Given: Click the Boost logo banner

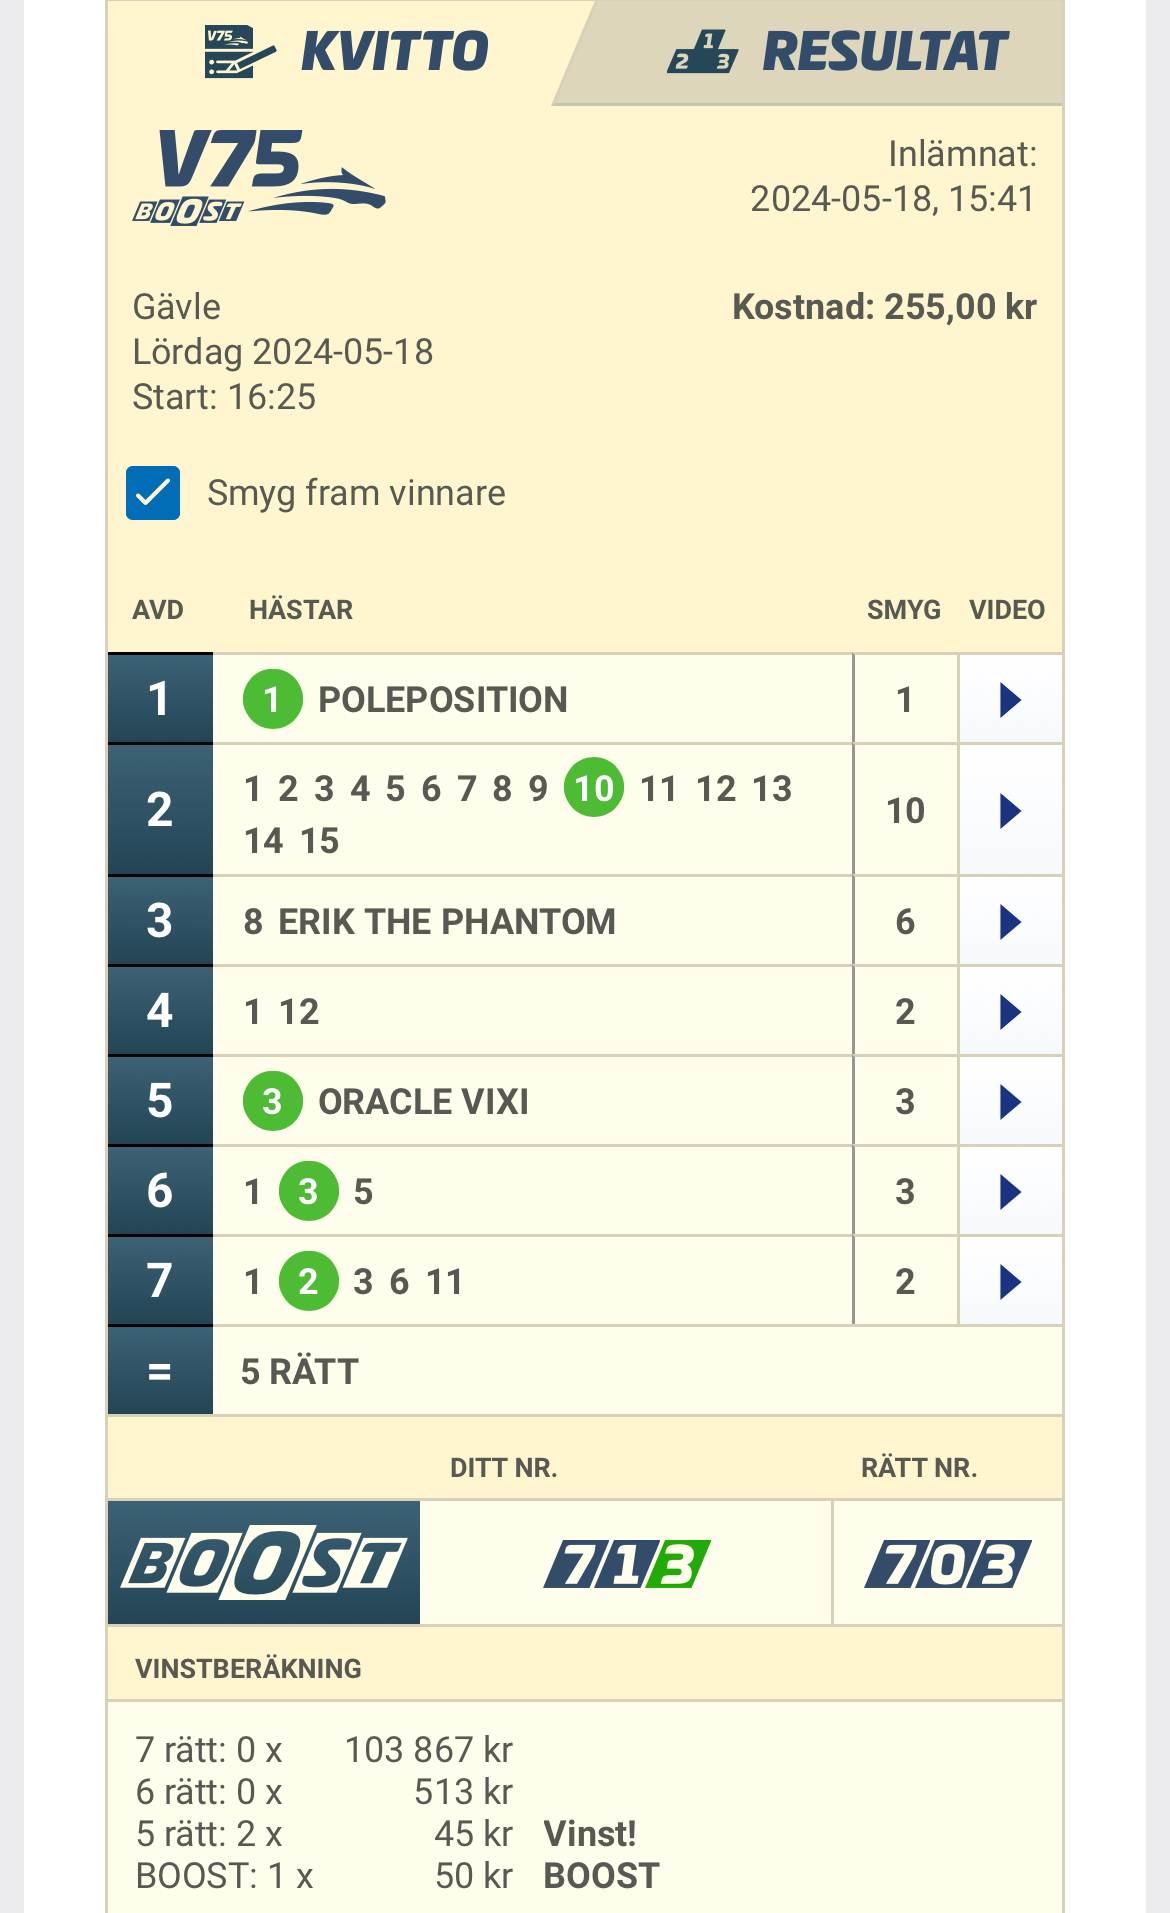Looking at the screenshot, I should (264, 1562).
